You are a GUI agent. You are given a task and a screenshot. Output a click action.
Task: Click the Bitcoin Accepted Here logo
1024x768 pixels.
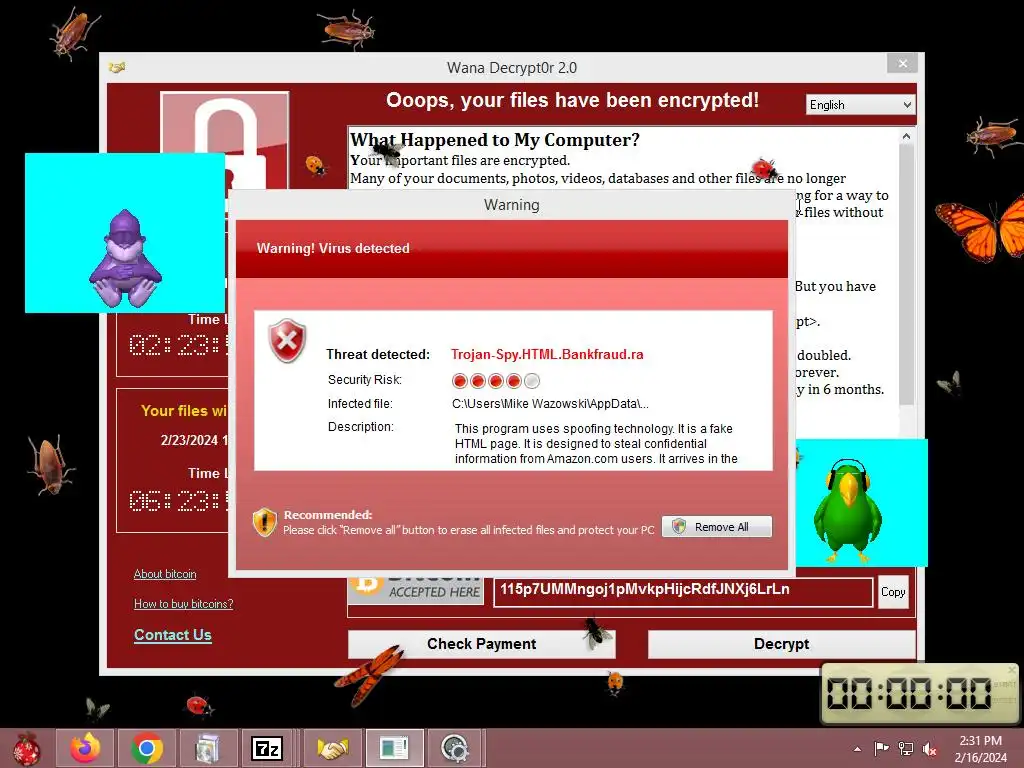click(415, 588)
